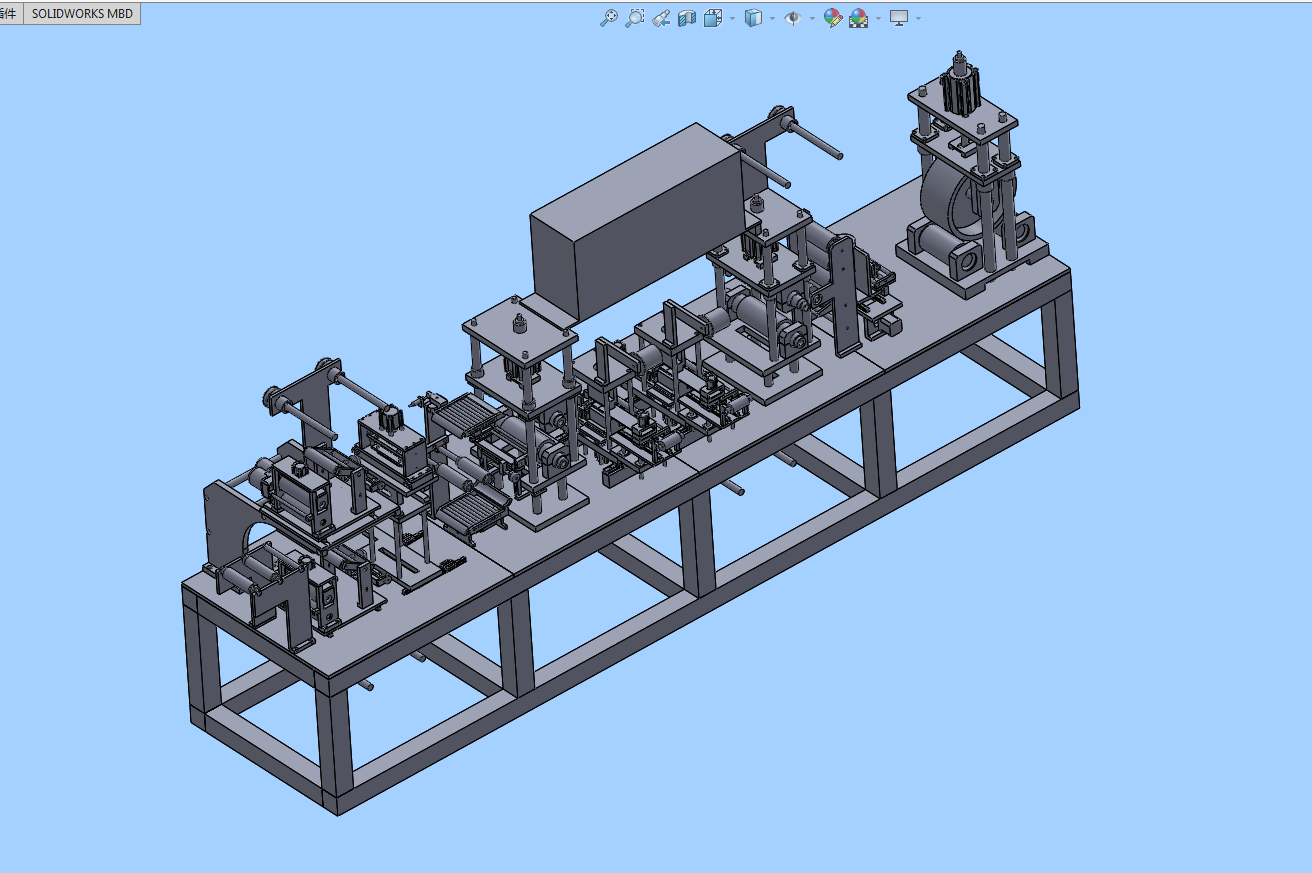Switch to the 插件 tab
The width and height of the screenshot is (1312, 873).
click(x=9, y=14)
